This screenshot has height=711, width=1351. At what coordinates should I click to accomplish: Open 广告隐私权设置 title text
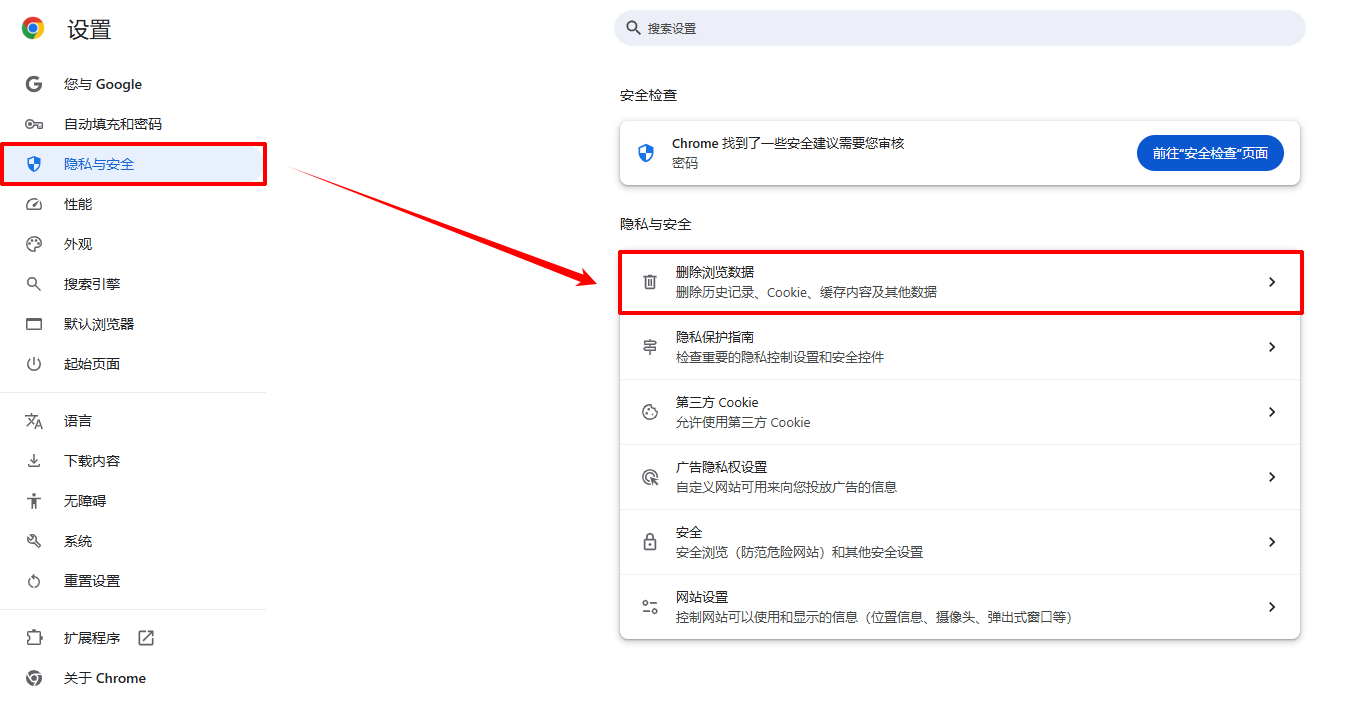click(721, 467)
